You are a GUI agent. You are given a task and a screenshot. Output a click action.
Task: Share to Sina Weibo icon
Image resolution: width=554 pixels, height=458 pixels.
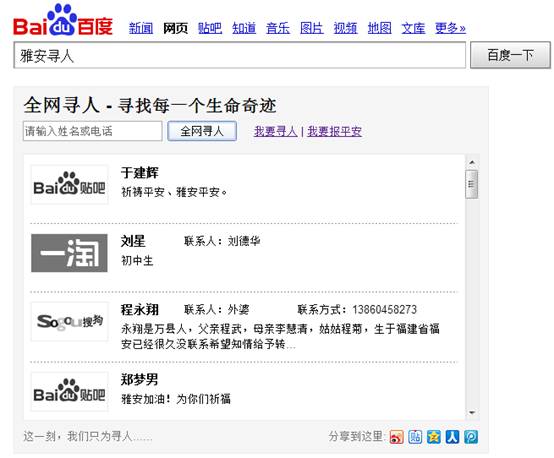click(396, 437)
